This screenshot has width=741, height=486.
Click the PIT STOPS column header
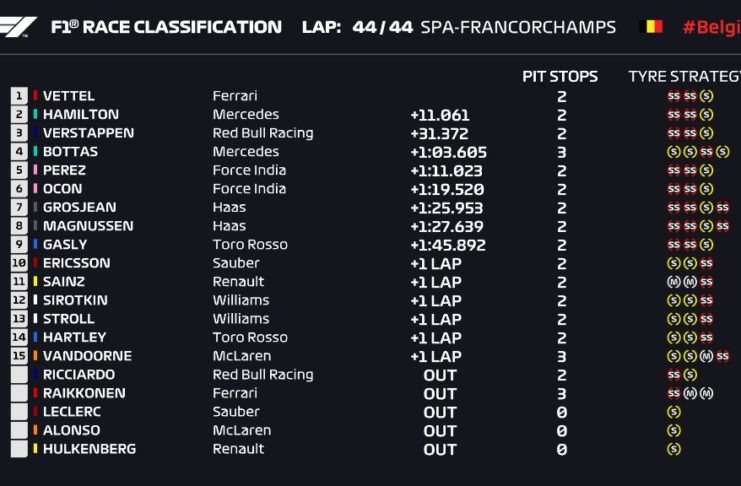[x=560, y=76]
